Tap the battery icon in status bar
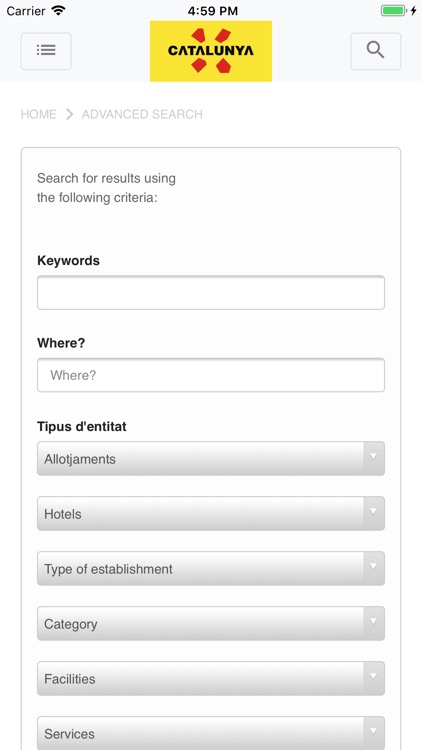Image resolution: width=422 pixels, height=750 pixels. (x=393, y=11)
